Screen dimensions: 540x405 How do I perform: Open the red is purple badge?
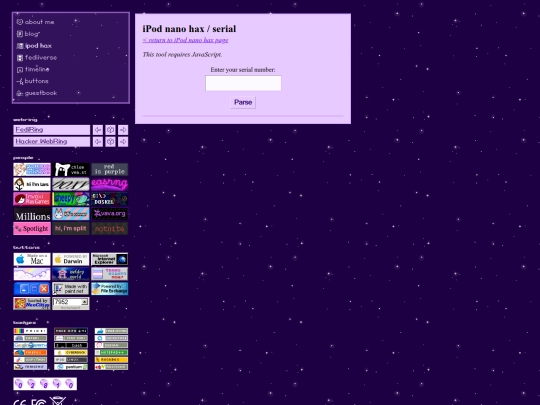click(110, 169)
